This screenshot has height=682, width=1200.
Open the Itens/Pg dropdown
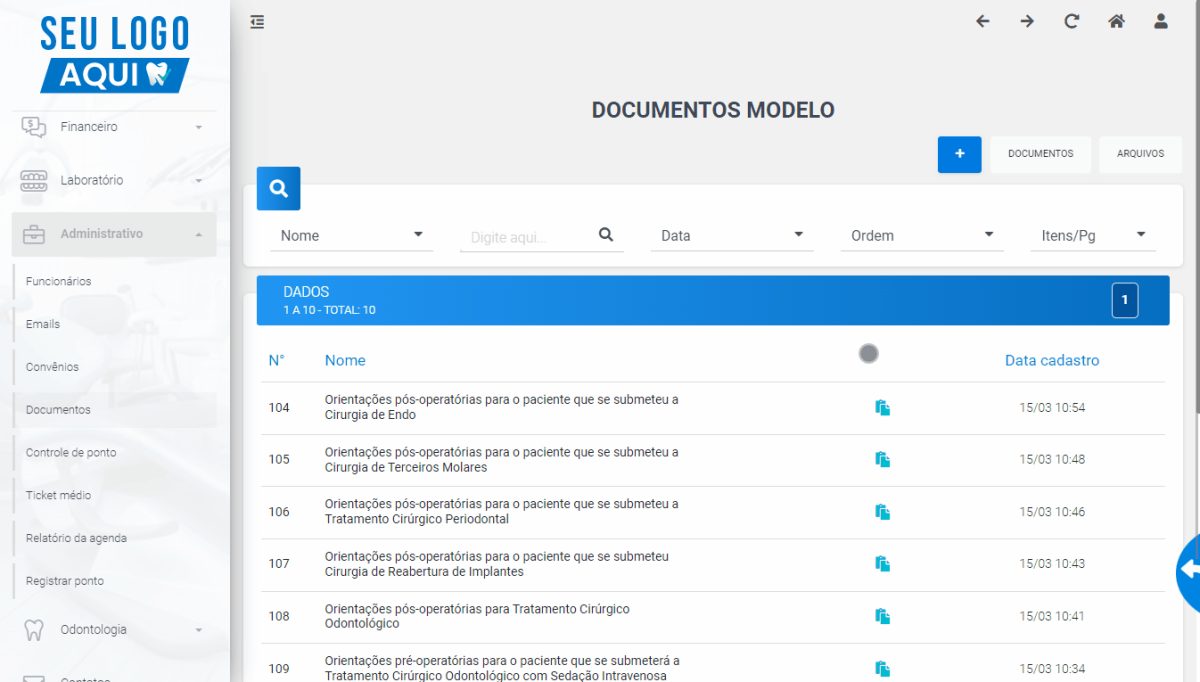pyautogui.click(x=1093, y=236)
